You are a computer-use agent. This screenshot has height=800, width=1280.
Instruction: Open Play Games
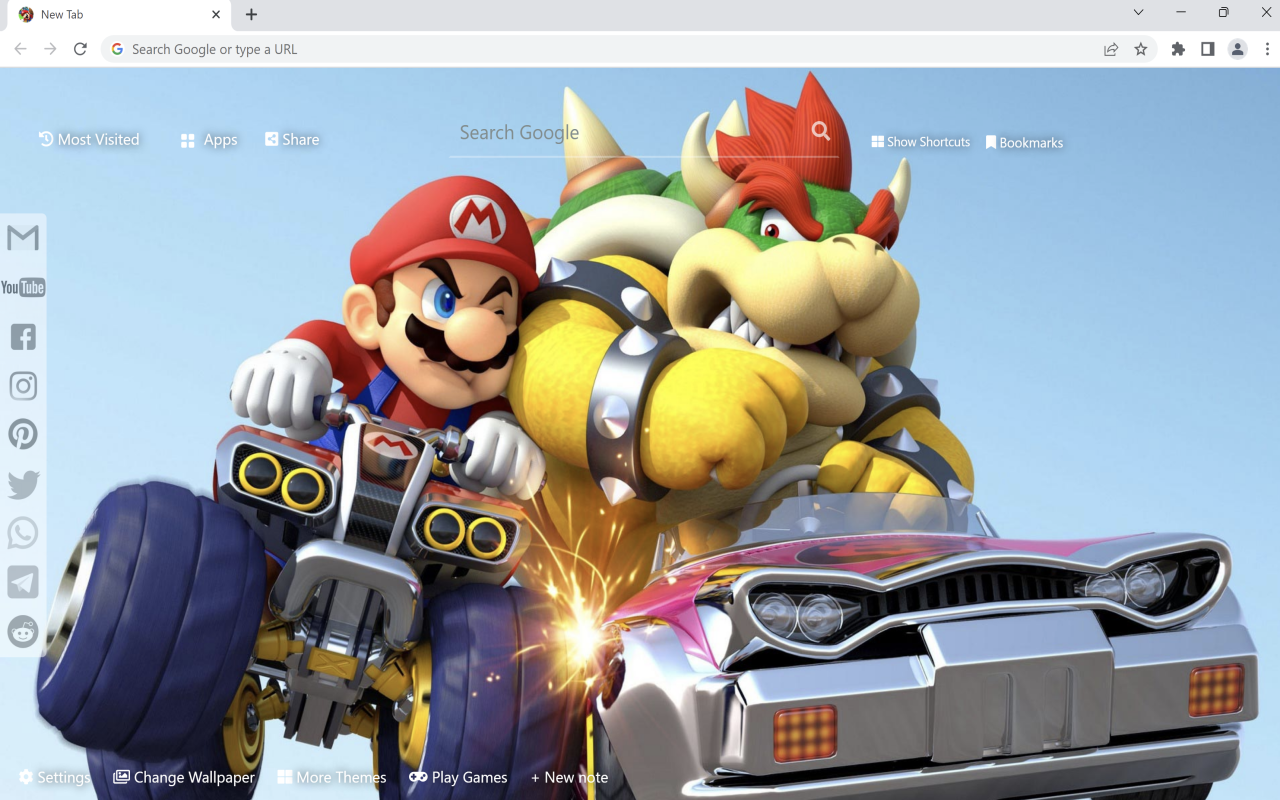tap(458, 777)
